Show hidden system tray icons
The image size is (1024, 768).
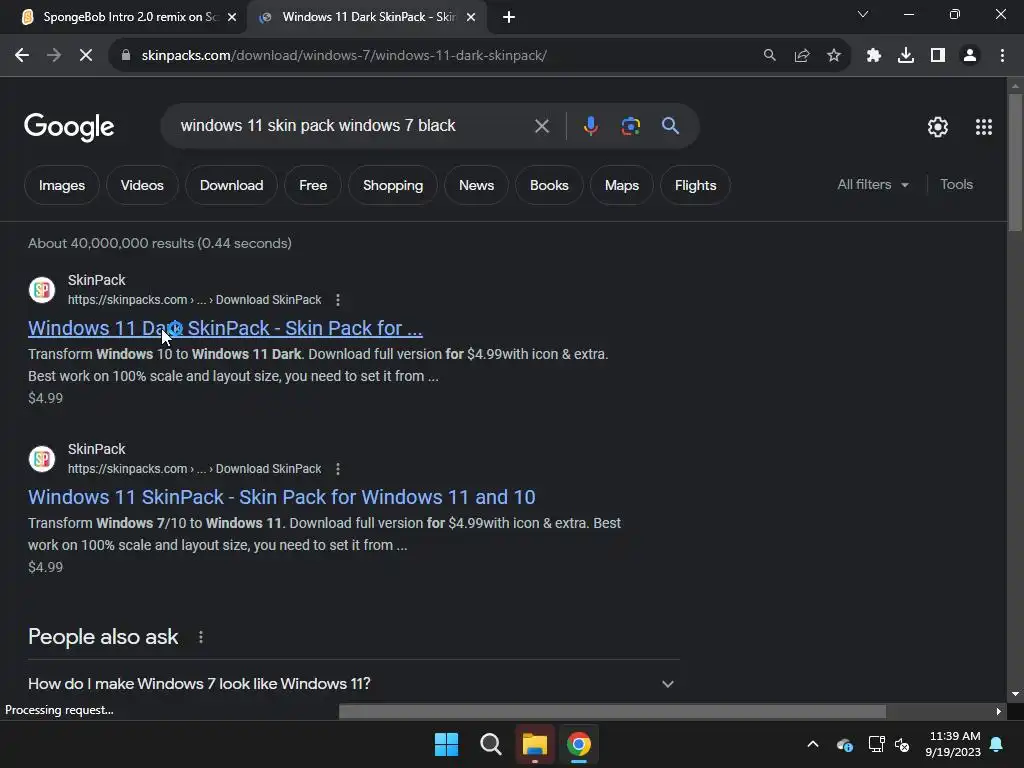pos(813,744)
